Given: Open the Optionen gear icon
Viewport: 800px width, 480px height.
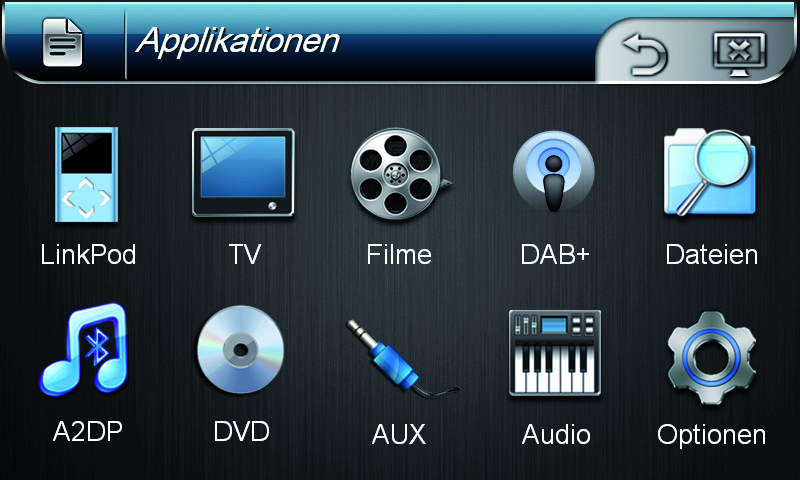Looking at the screenshot, I should pyautogui.click(x=711, y=357).
